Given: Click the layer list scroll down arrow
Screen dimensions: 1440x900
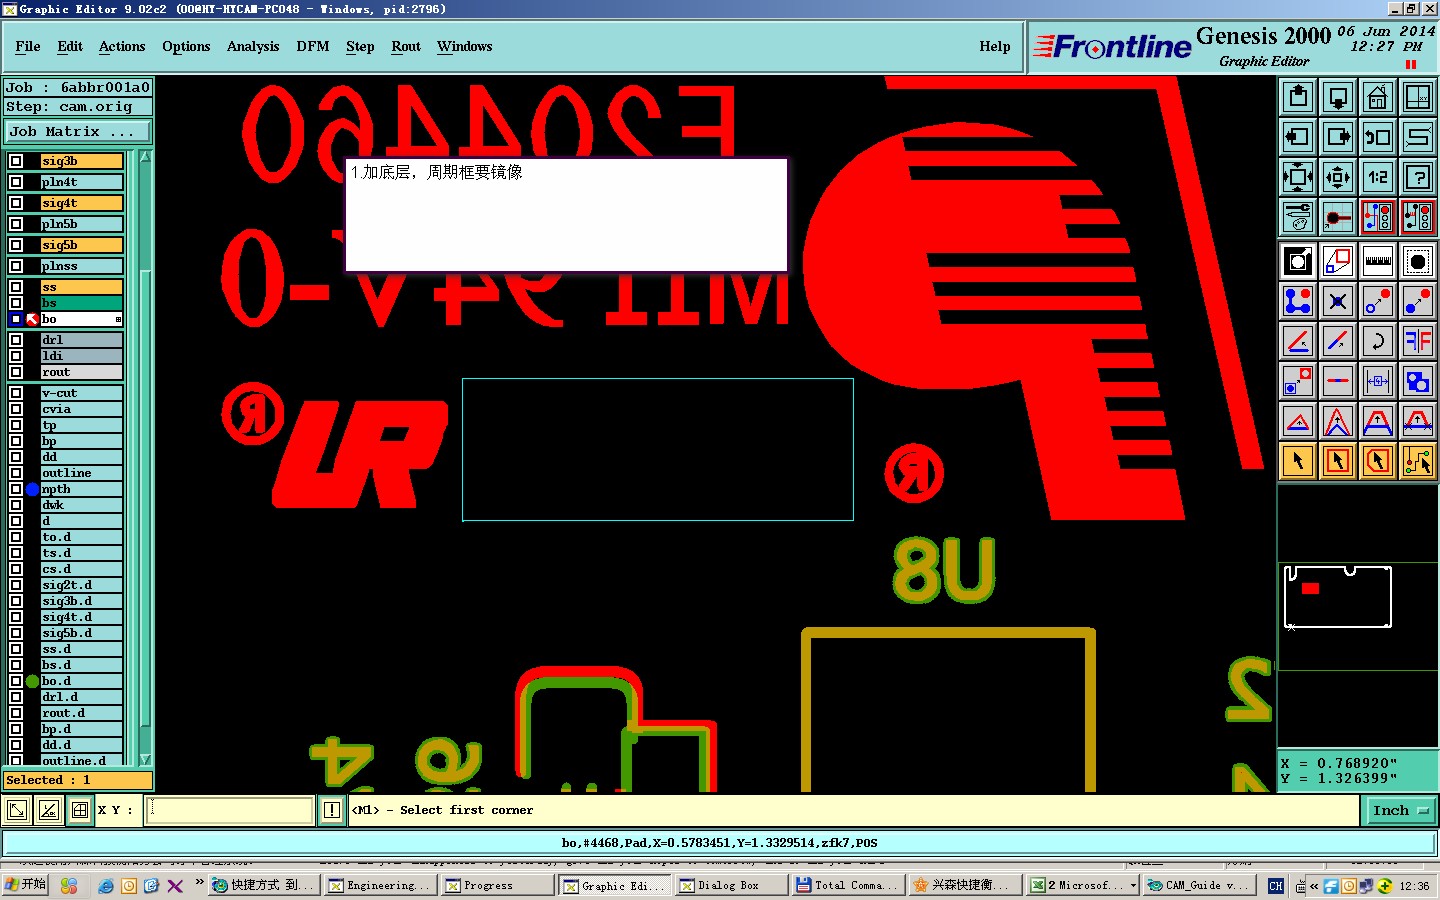Looking at the screenshot, I should coord(145,760).
